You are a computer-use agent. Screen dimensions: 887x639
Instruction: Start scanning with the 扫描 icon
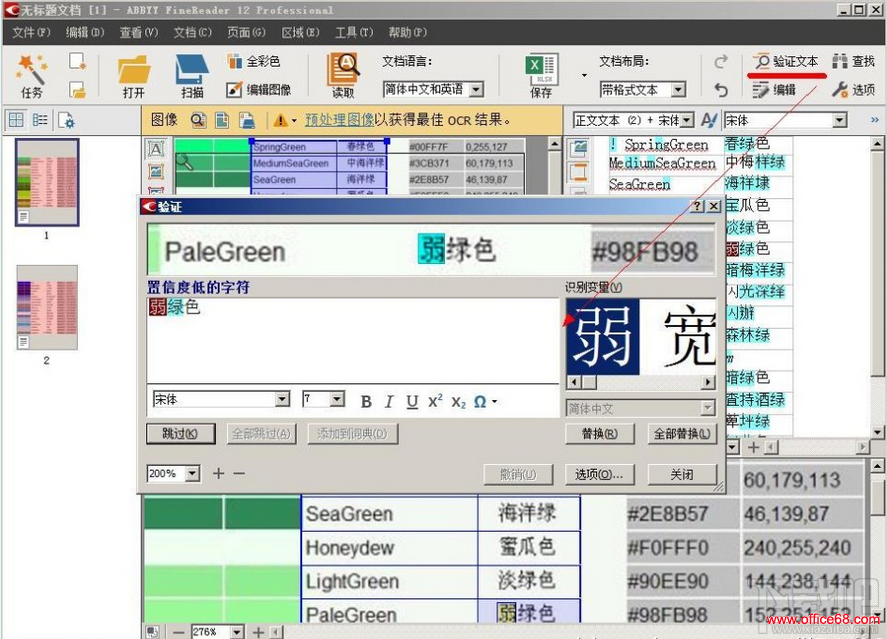(x=192, y=69)
